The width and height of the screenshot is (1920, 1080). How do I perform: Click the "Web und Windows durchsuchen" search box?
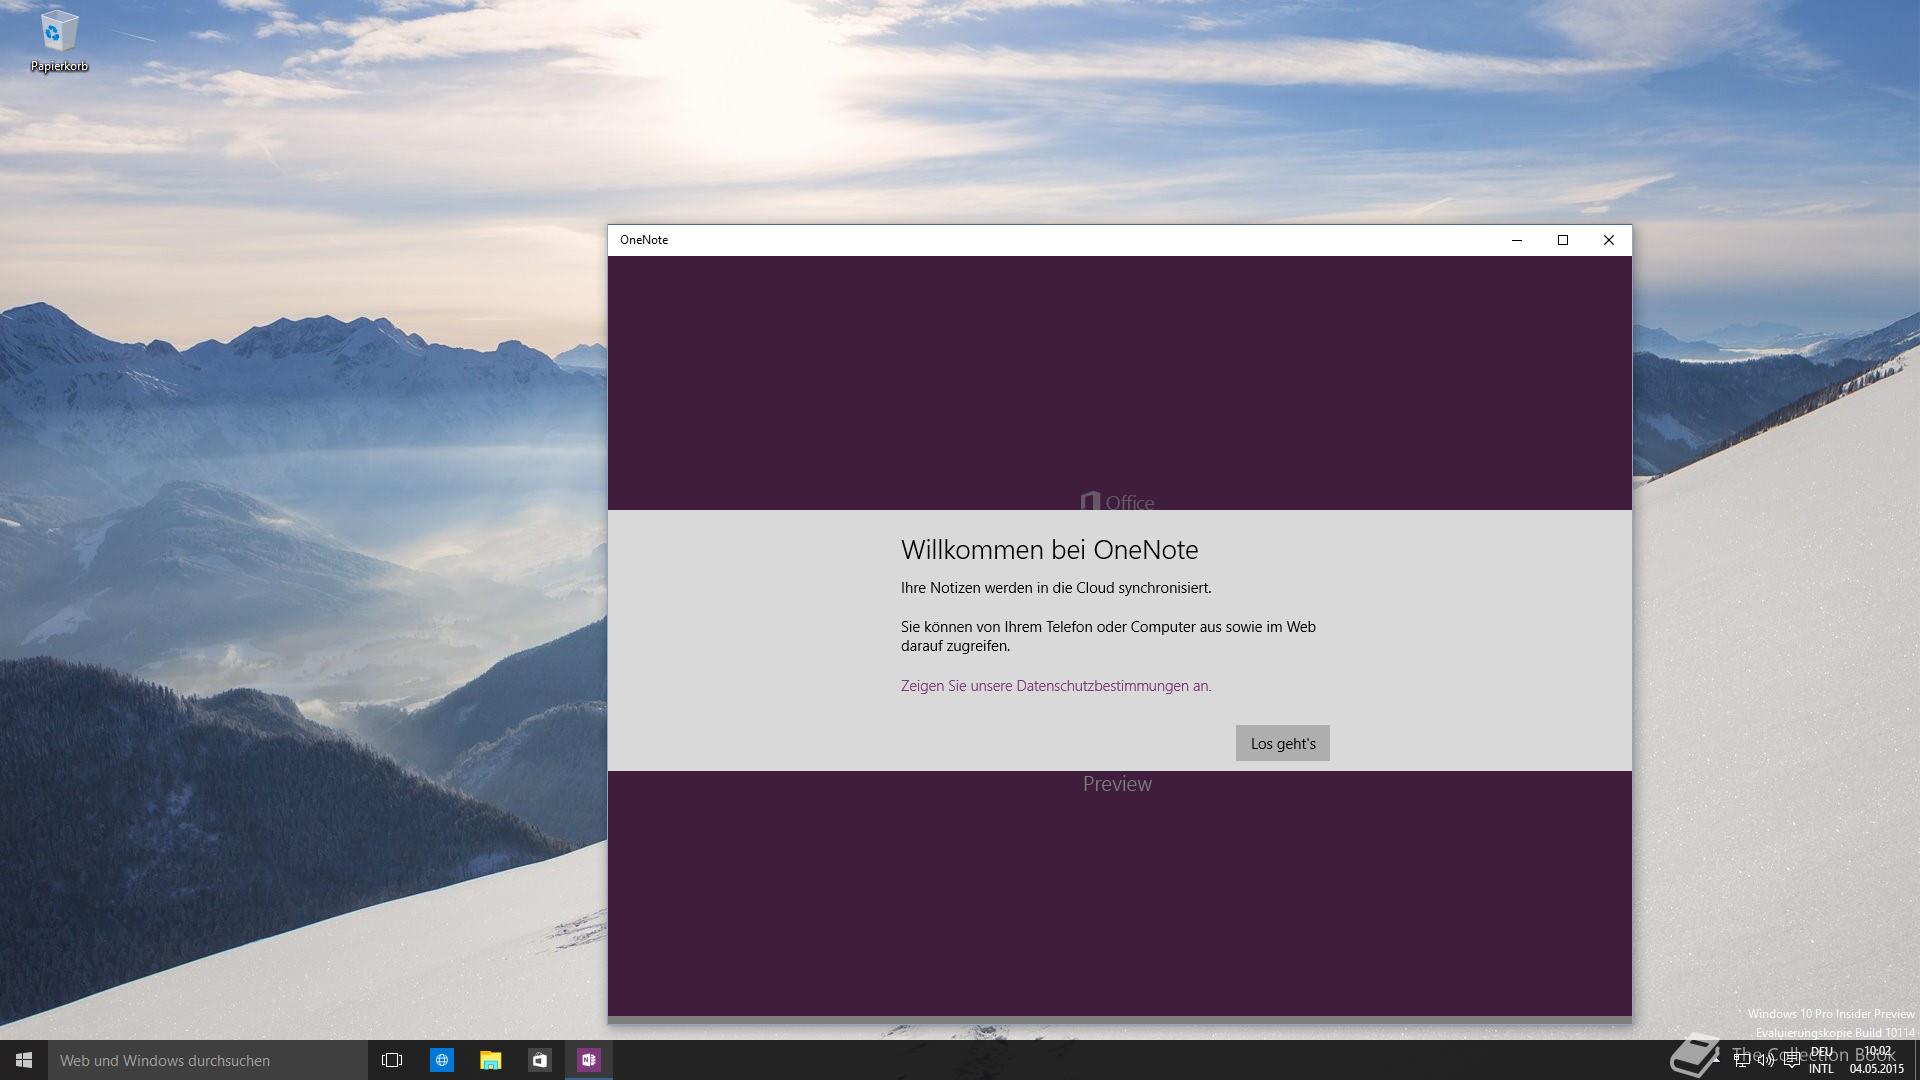(208, 1060)
